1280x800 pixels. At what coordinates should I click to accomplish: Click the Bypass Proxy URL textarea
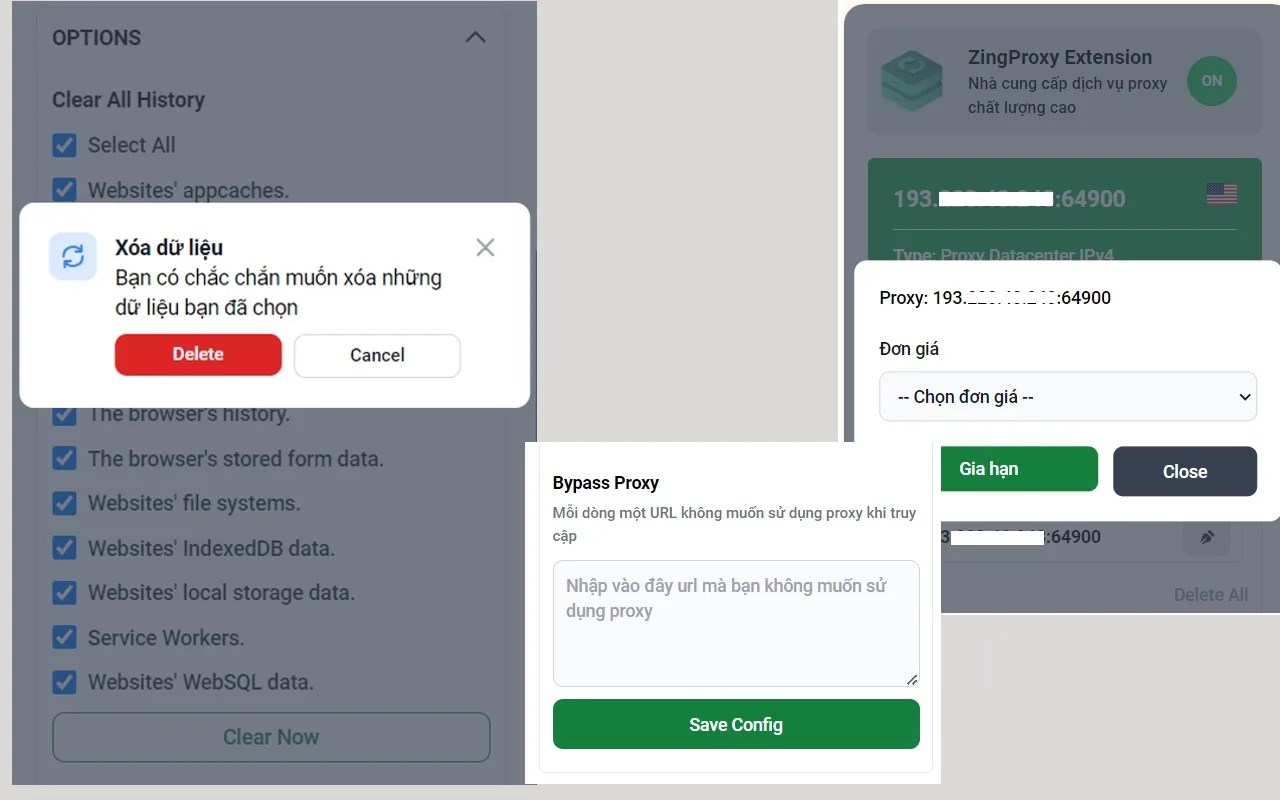tap(736, 623)
